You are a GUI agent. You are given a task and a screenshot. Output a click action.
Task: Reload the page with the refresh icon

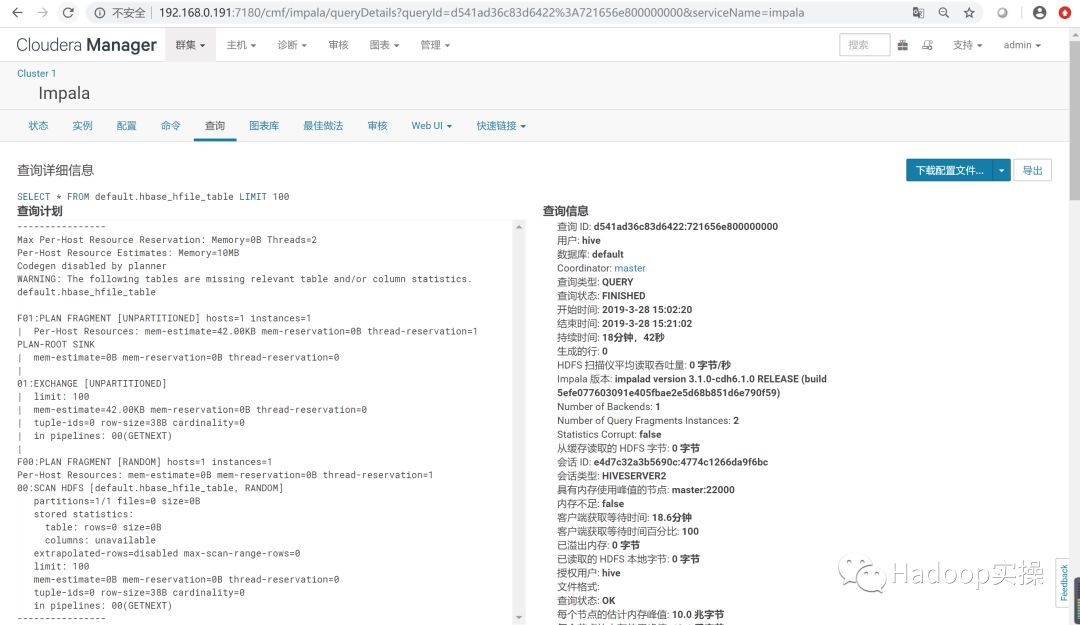tap(68, 12)
